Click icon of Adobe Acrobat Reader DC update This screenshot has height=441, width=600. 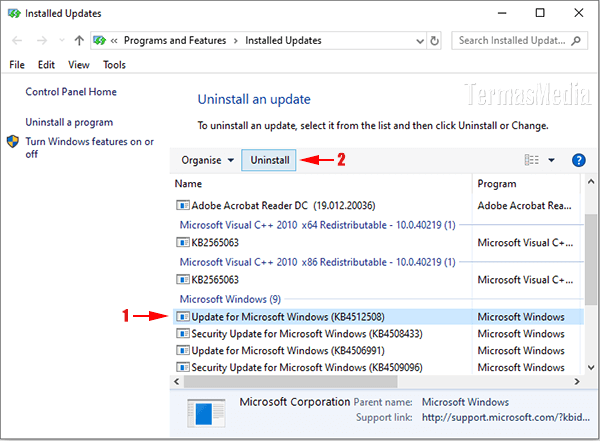point(183,206)
